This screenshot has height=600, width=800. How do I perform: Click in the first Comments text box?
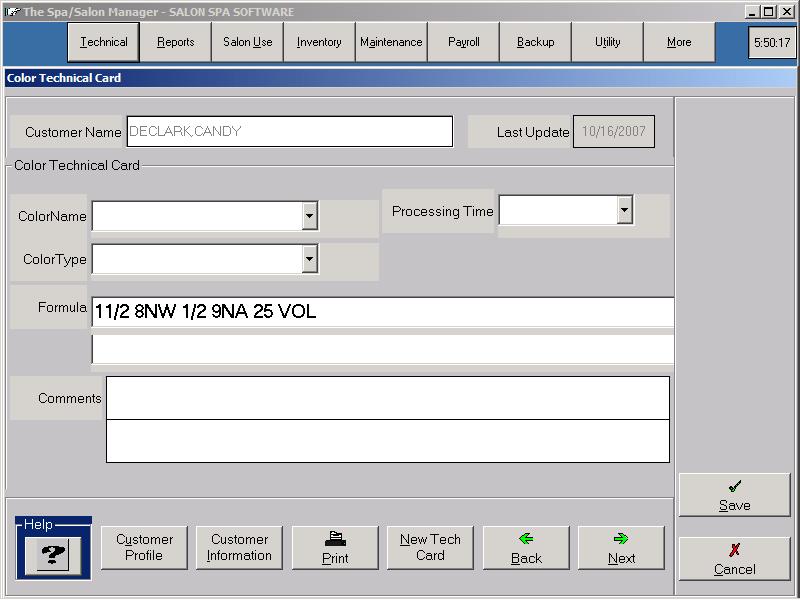(387, 398)
